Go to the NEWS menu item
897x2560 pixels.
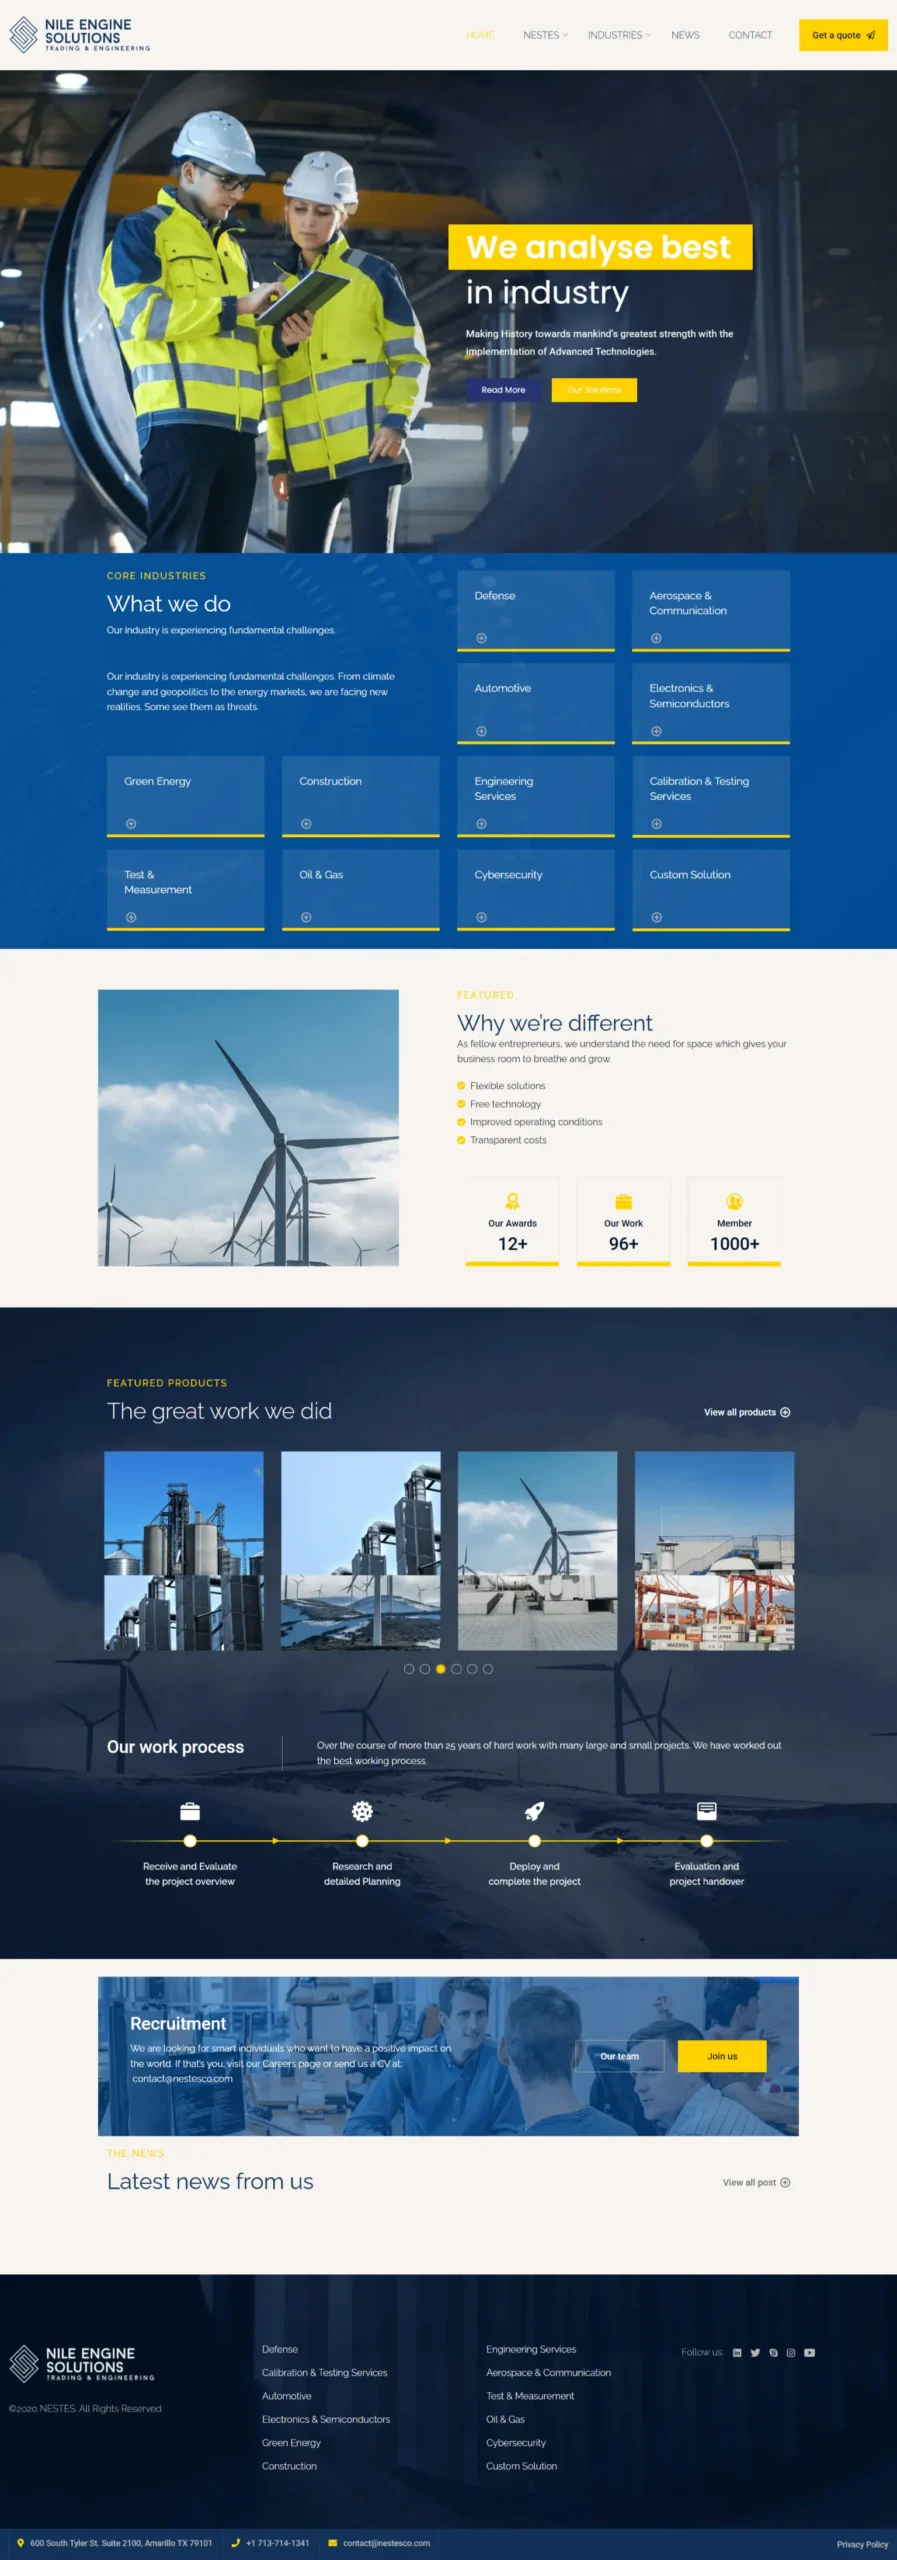tap(685, 35)
